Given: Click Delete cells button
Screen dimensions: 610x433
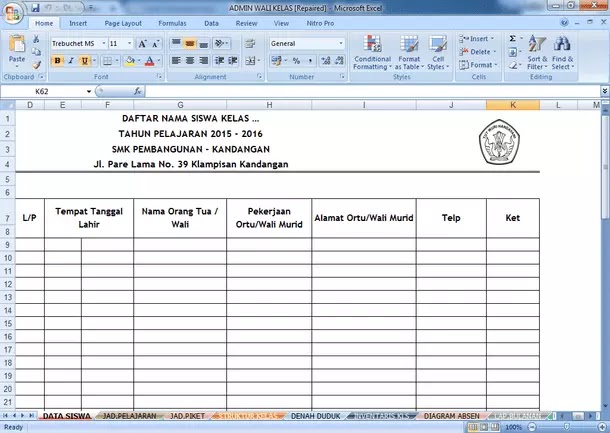Looking at the screenshot, I should pyautogui.click(x=478, y=52).
